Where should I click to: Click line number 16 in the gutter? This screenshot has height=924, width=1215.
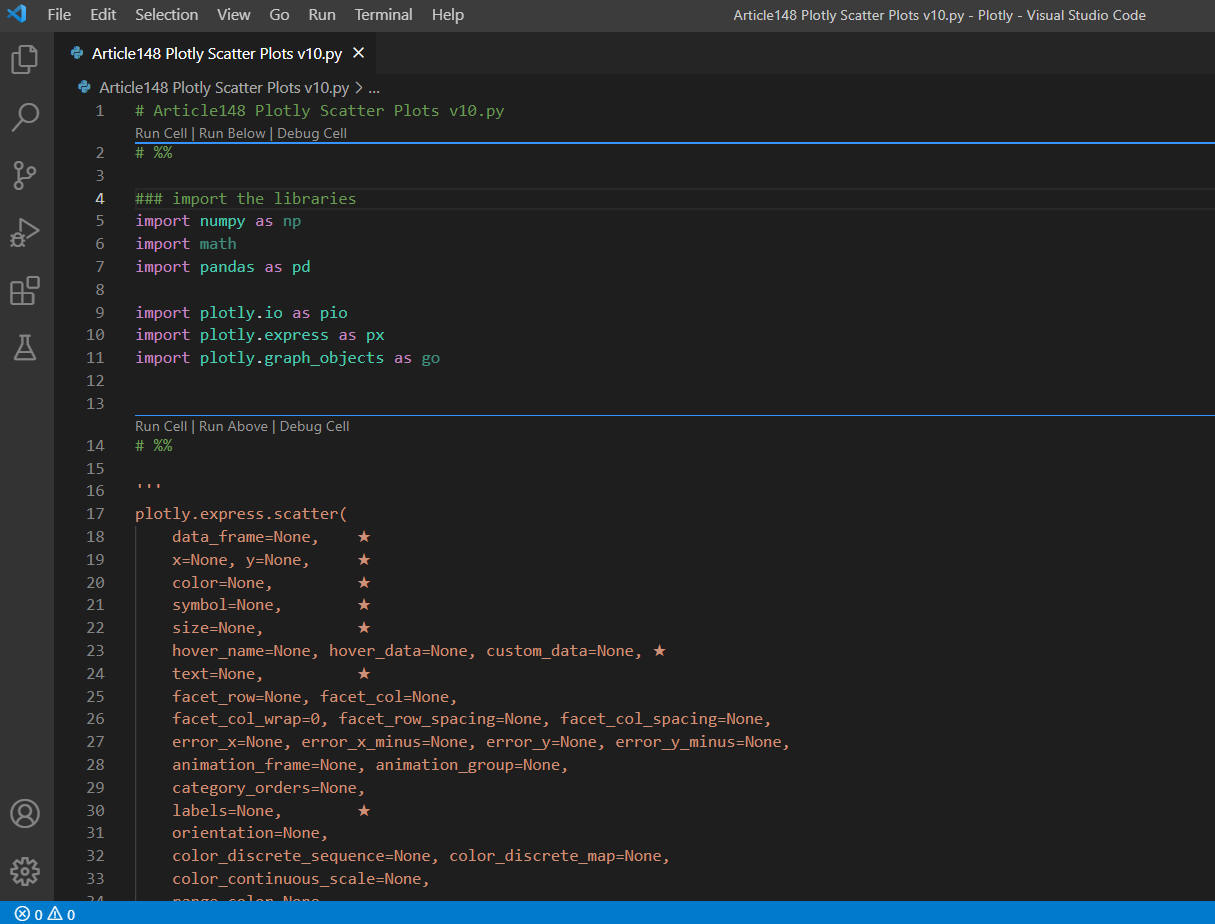point(96,491)
